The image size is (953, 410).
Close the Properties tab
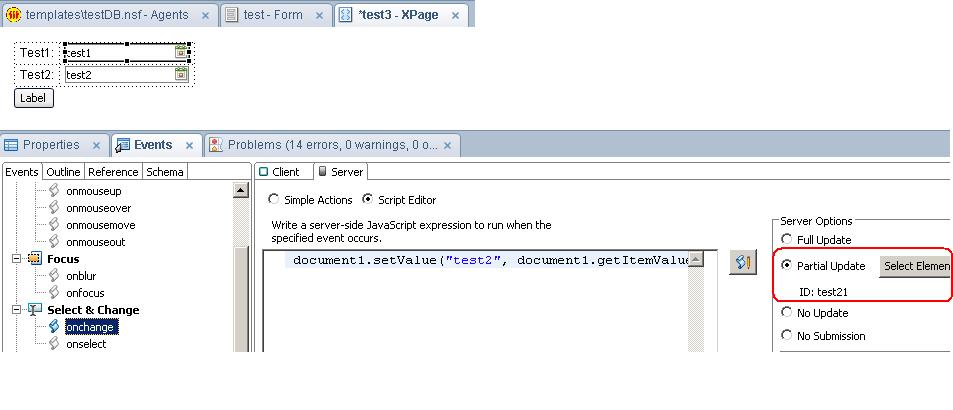click(x=97, y=145)
